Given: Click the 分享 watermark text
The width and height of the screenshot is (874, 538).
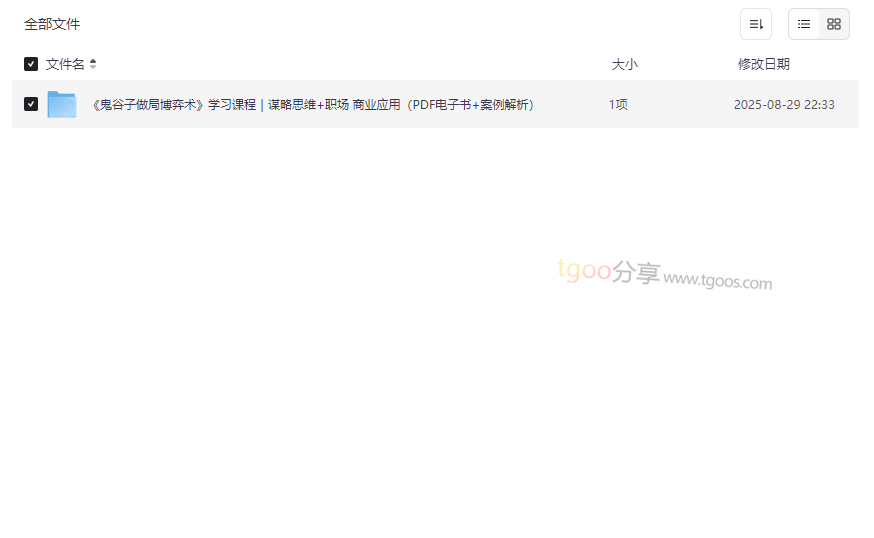Looking at the screenshot, I should click(636, 273).
